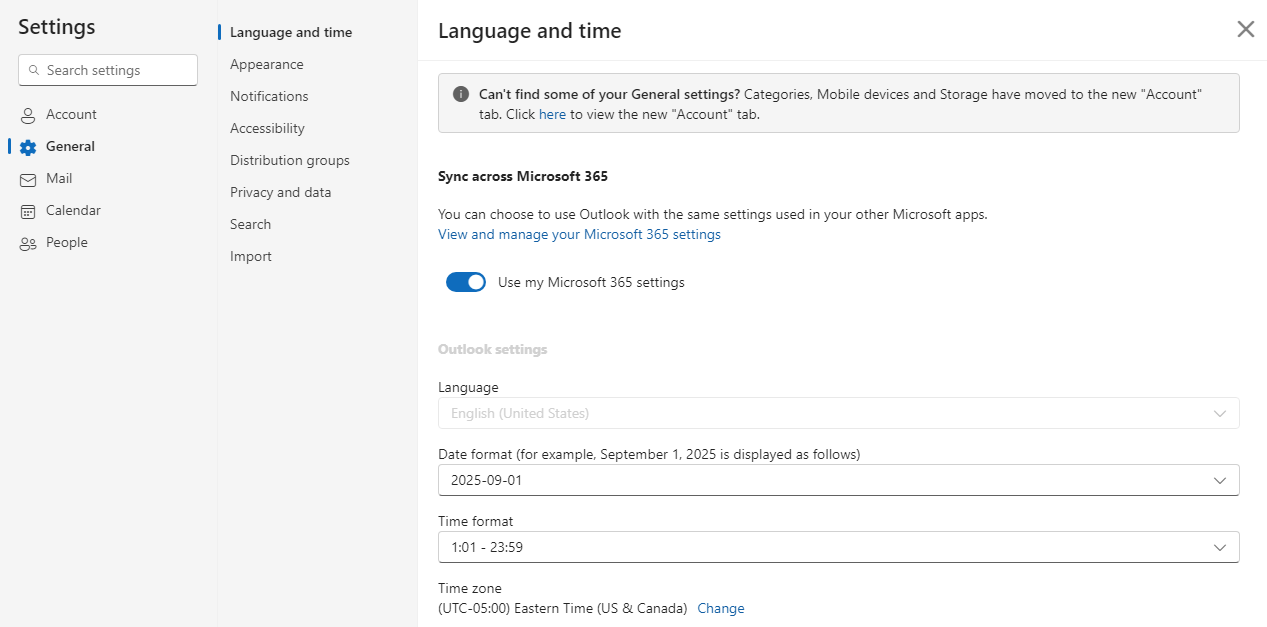Select the People icon
This screenshot has width=1267, height=627.
pyautogui.click(x=27, y=242)
